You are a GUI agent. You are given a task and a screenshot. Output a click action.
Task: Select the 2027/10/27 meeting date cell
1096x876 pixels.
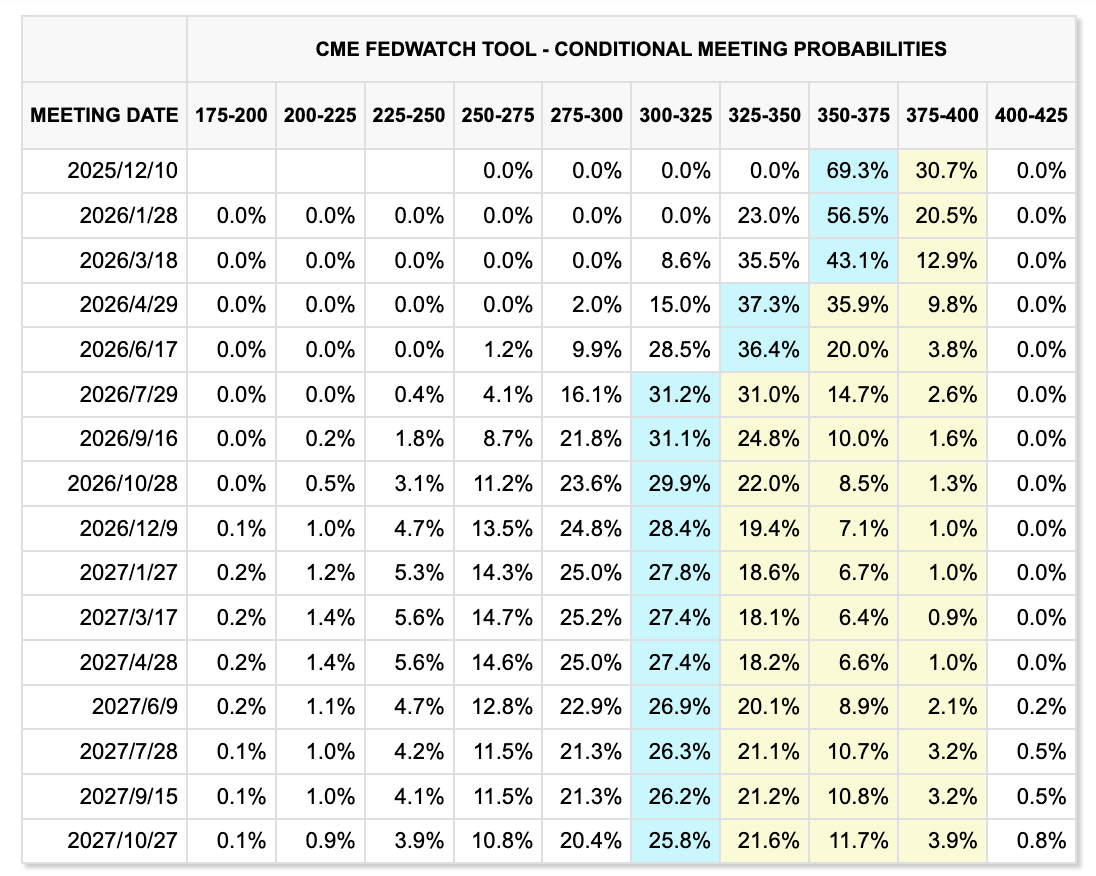(122, 841)
